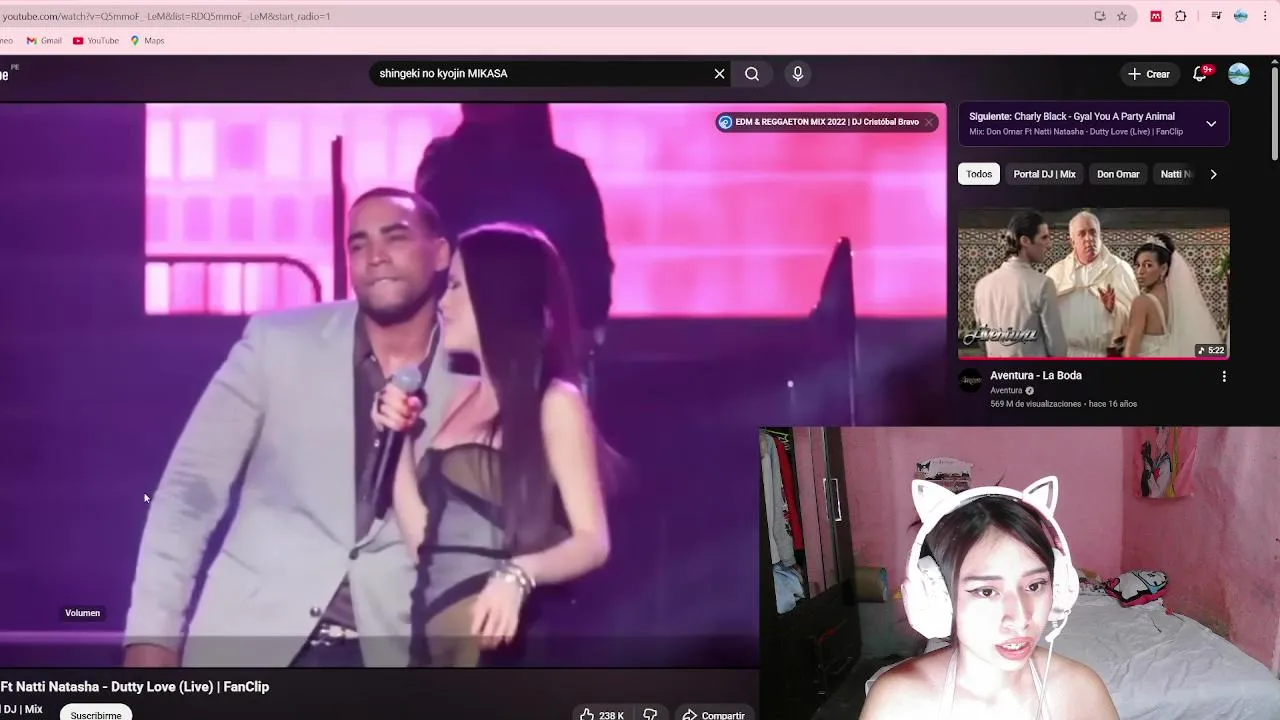Click the Siguiente: Charly Black heading
The height and width of the screenshot is (720, 1280).
1072,116
